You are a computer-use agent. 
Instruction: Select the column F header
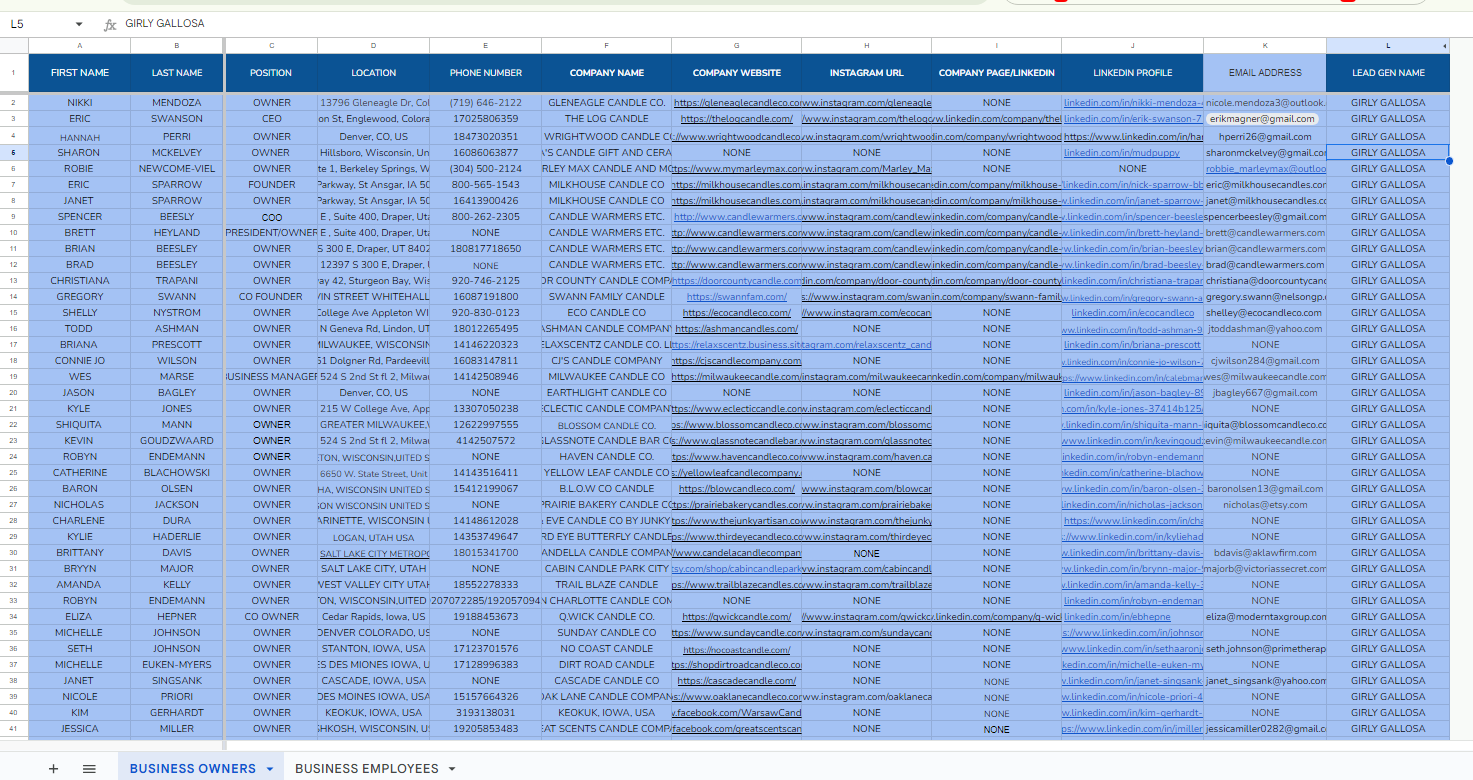(607, 46)
